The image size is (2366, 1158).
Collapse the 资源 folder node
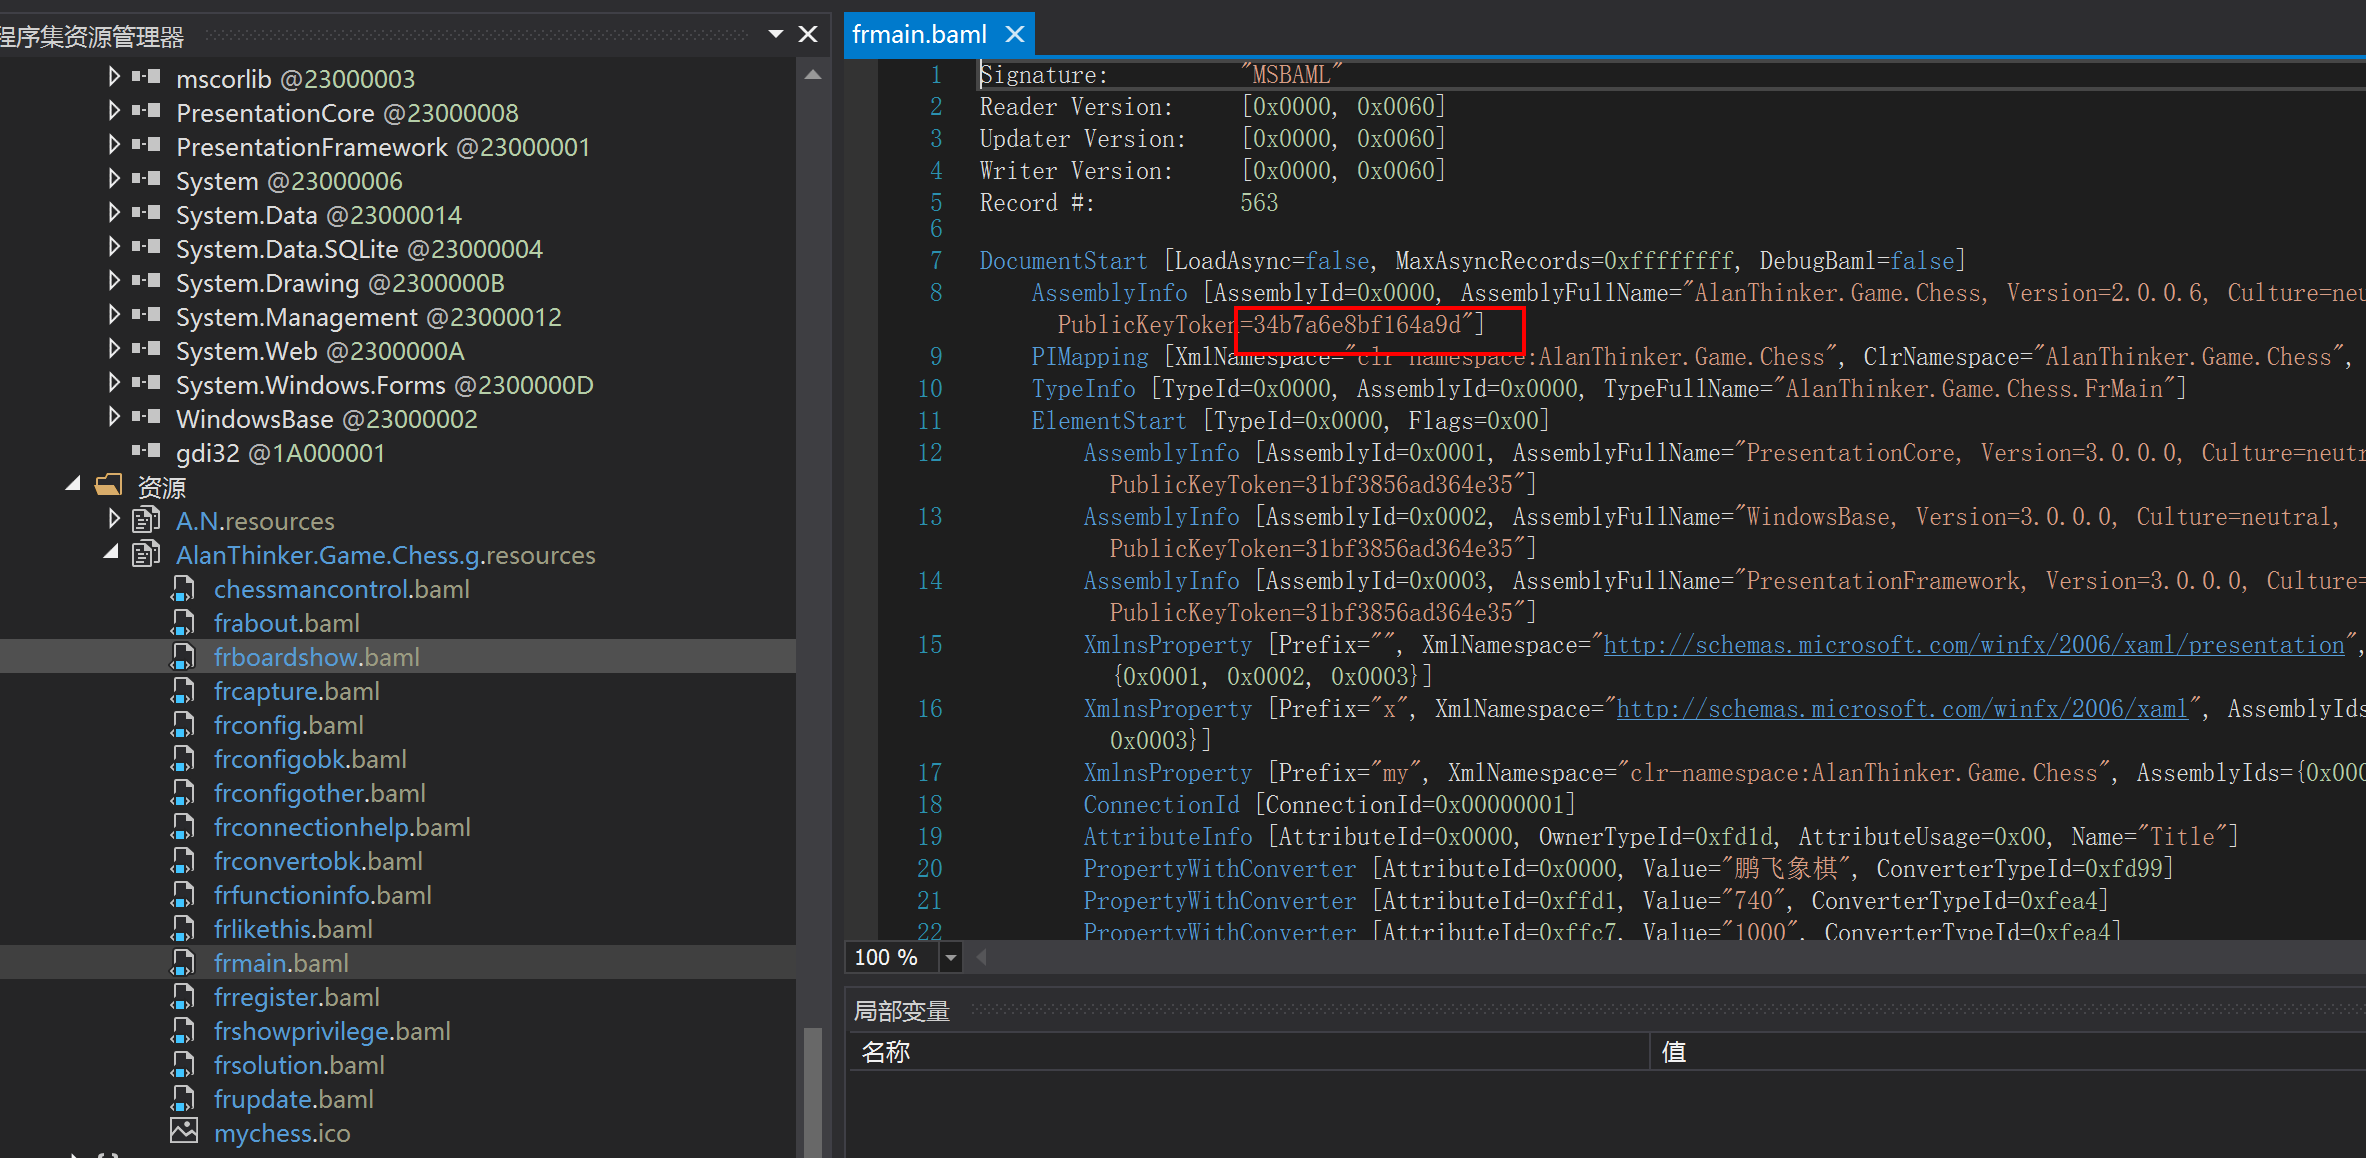(73, 485)
